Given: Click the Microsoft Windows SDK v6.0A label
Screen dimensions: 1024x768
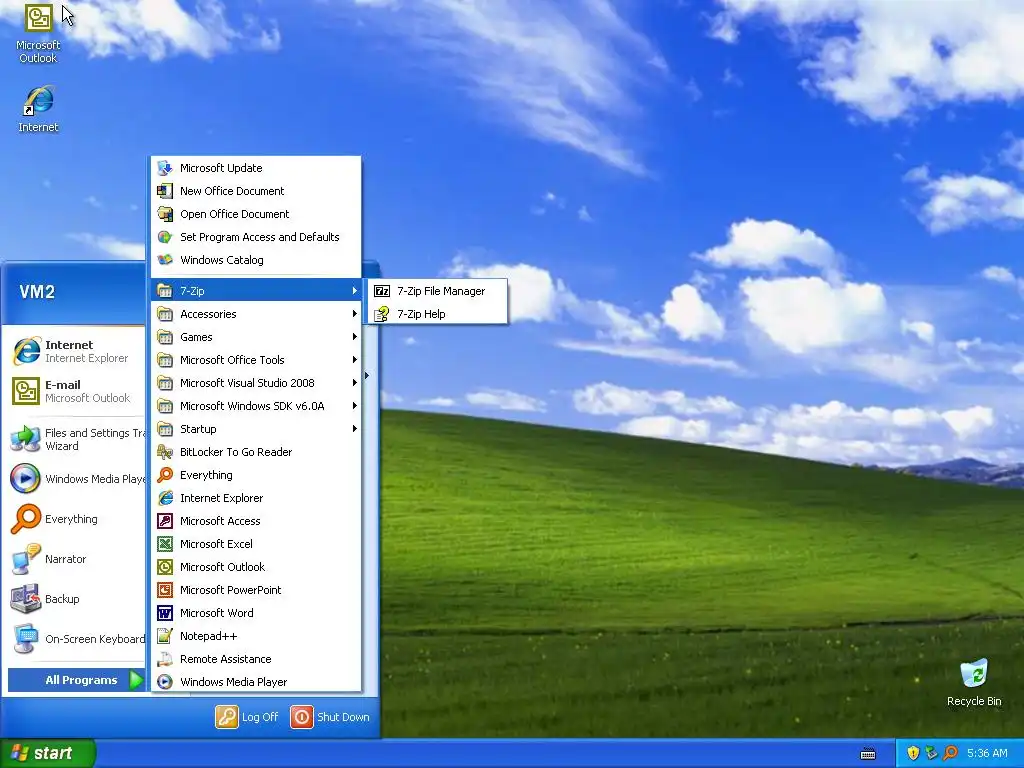Looking at the screenshot, I should tap(252, 406).
